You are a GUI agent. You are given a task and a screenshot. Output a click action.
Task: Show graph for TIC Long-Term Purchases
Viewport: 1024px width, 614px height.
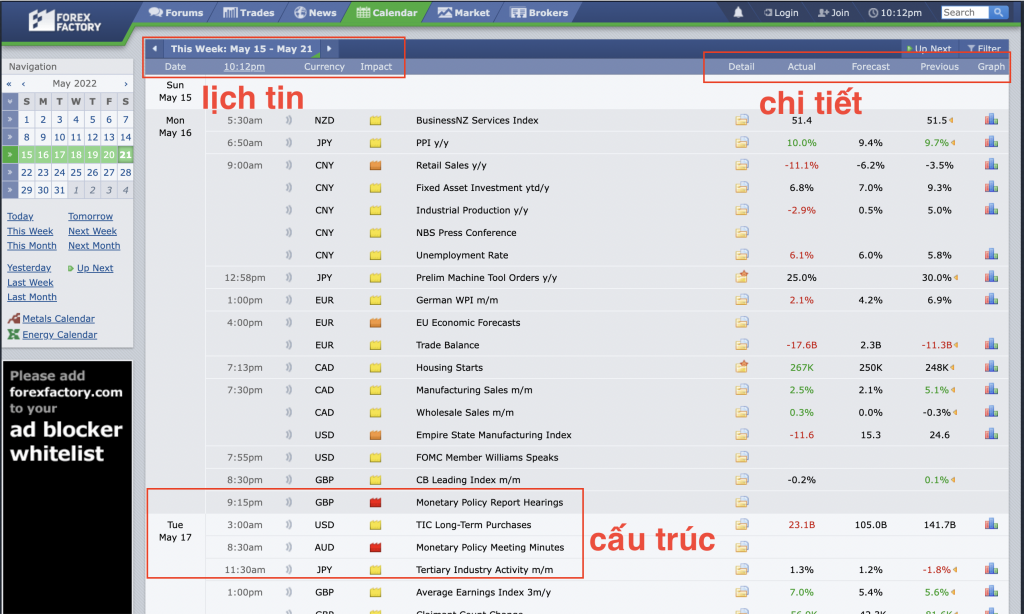pos(991,524)
